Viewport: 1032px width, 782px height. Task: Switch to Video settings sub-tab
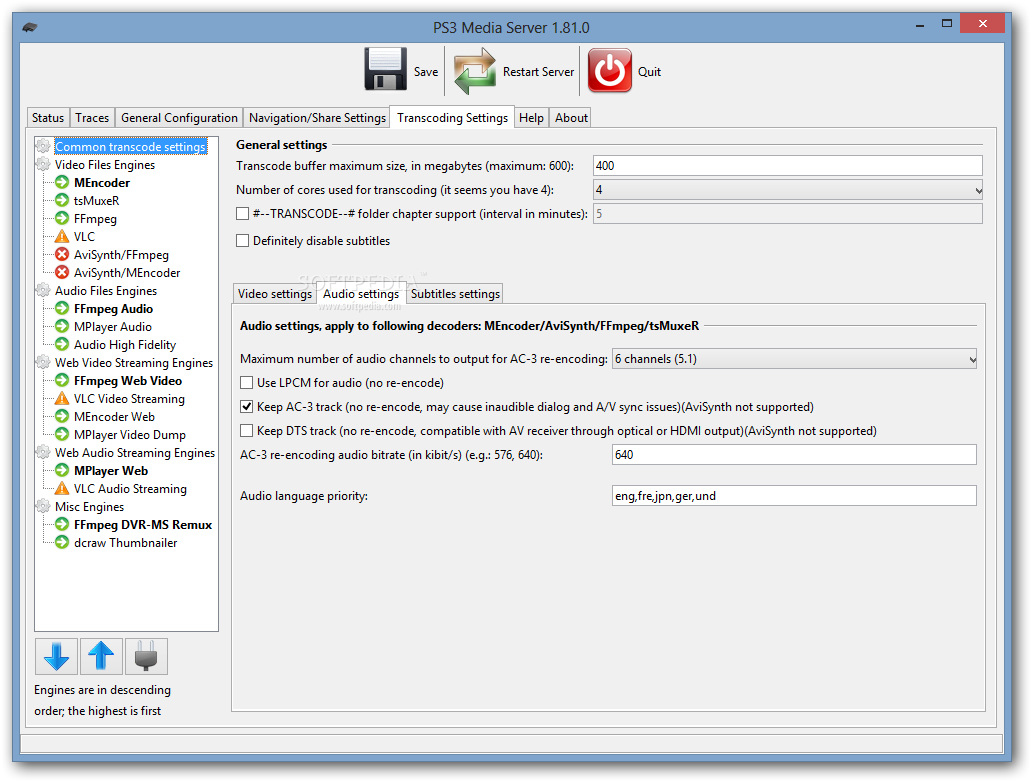coord(274,294)
